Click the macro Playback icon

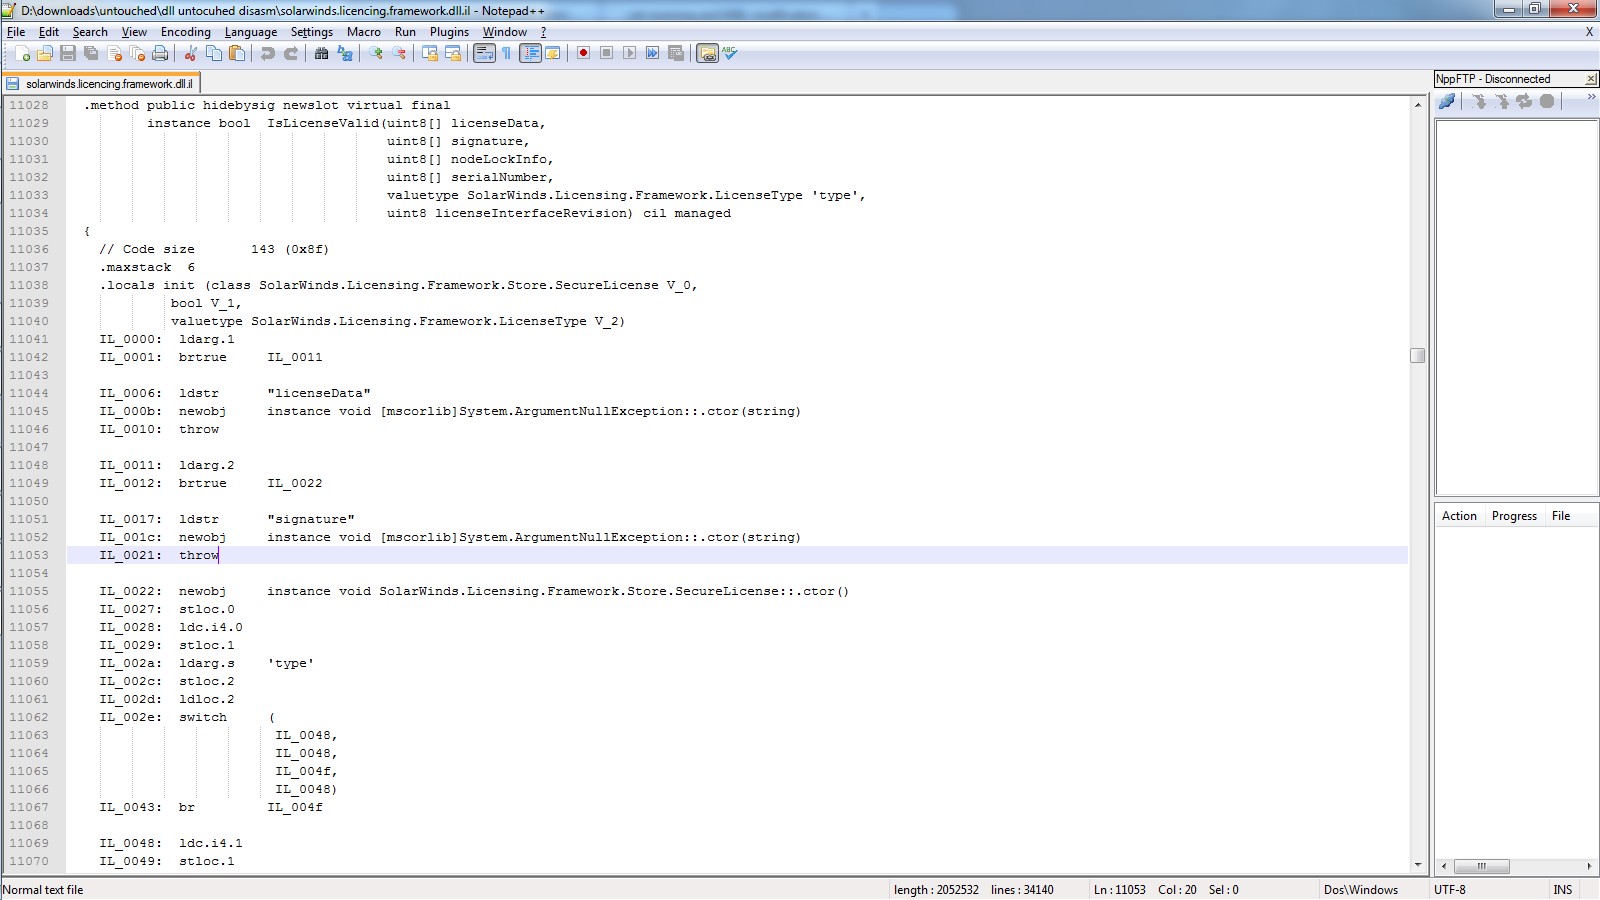pos(629,54)
